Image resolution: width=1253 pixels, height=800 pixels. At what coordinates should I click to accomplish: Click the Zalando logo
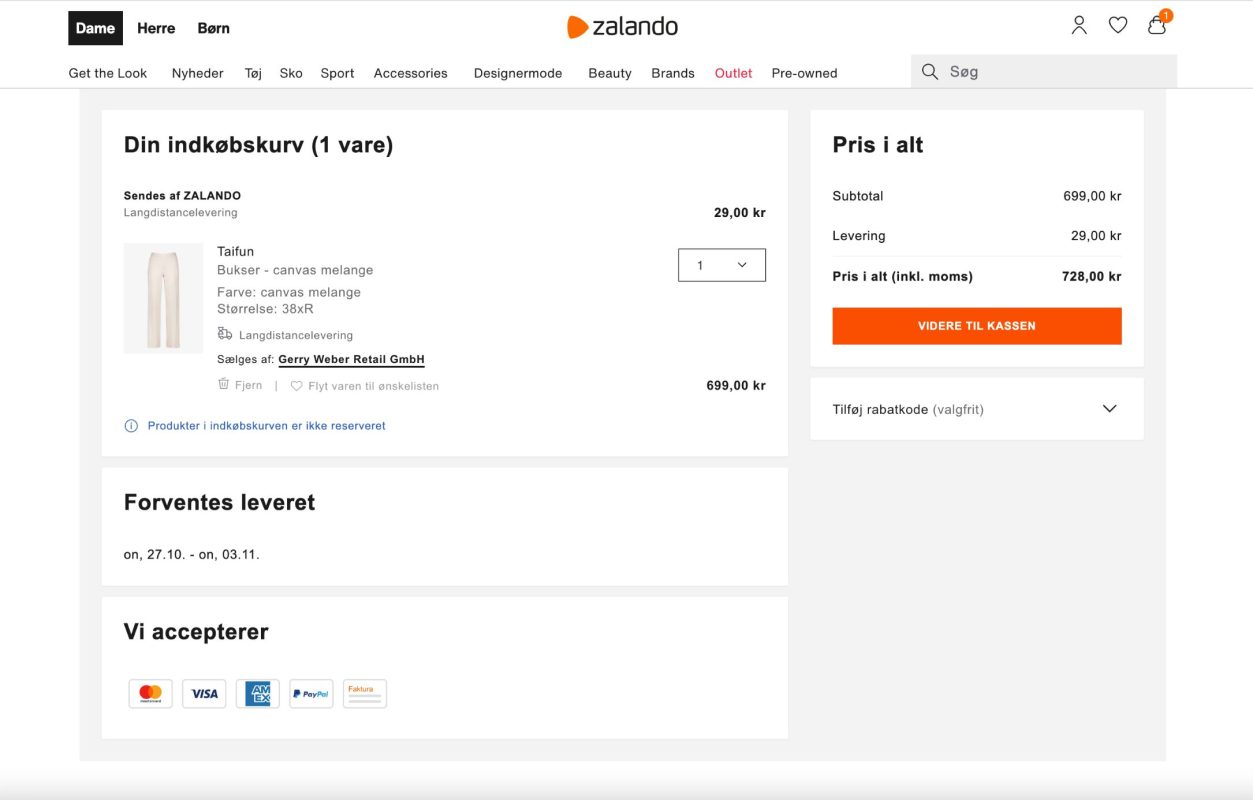click(x=622, y=27)
